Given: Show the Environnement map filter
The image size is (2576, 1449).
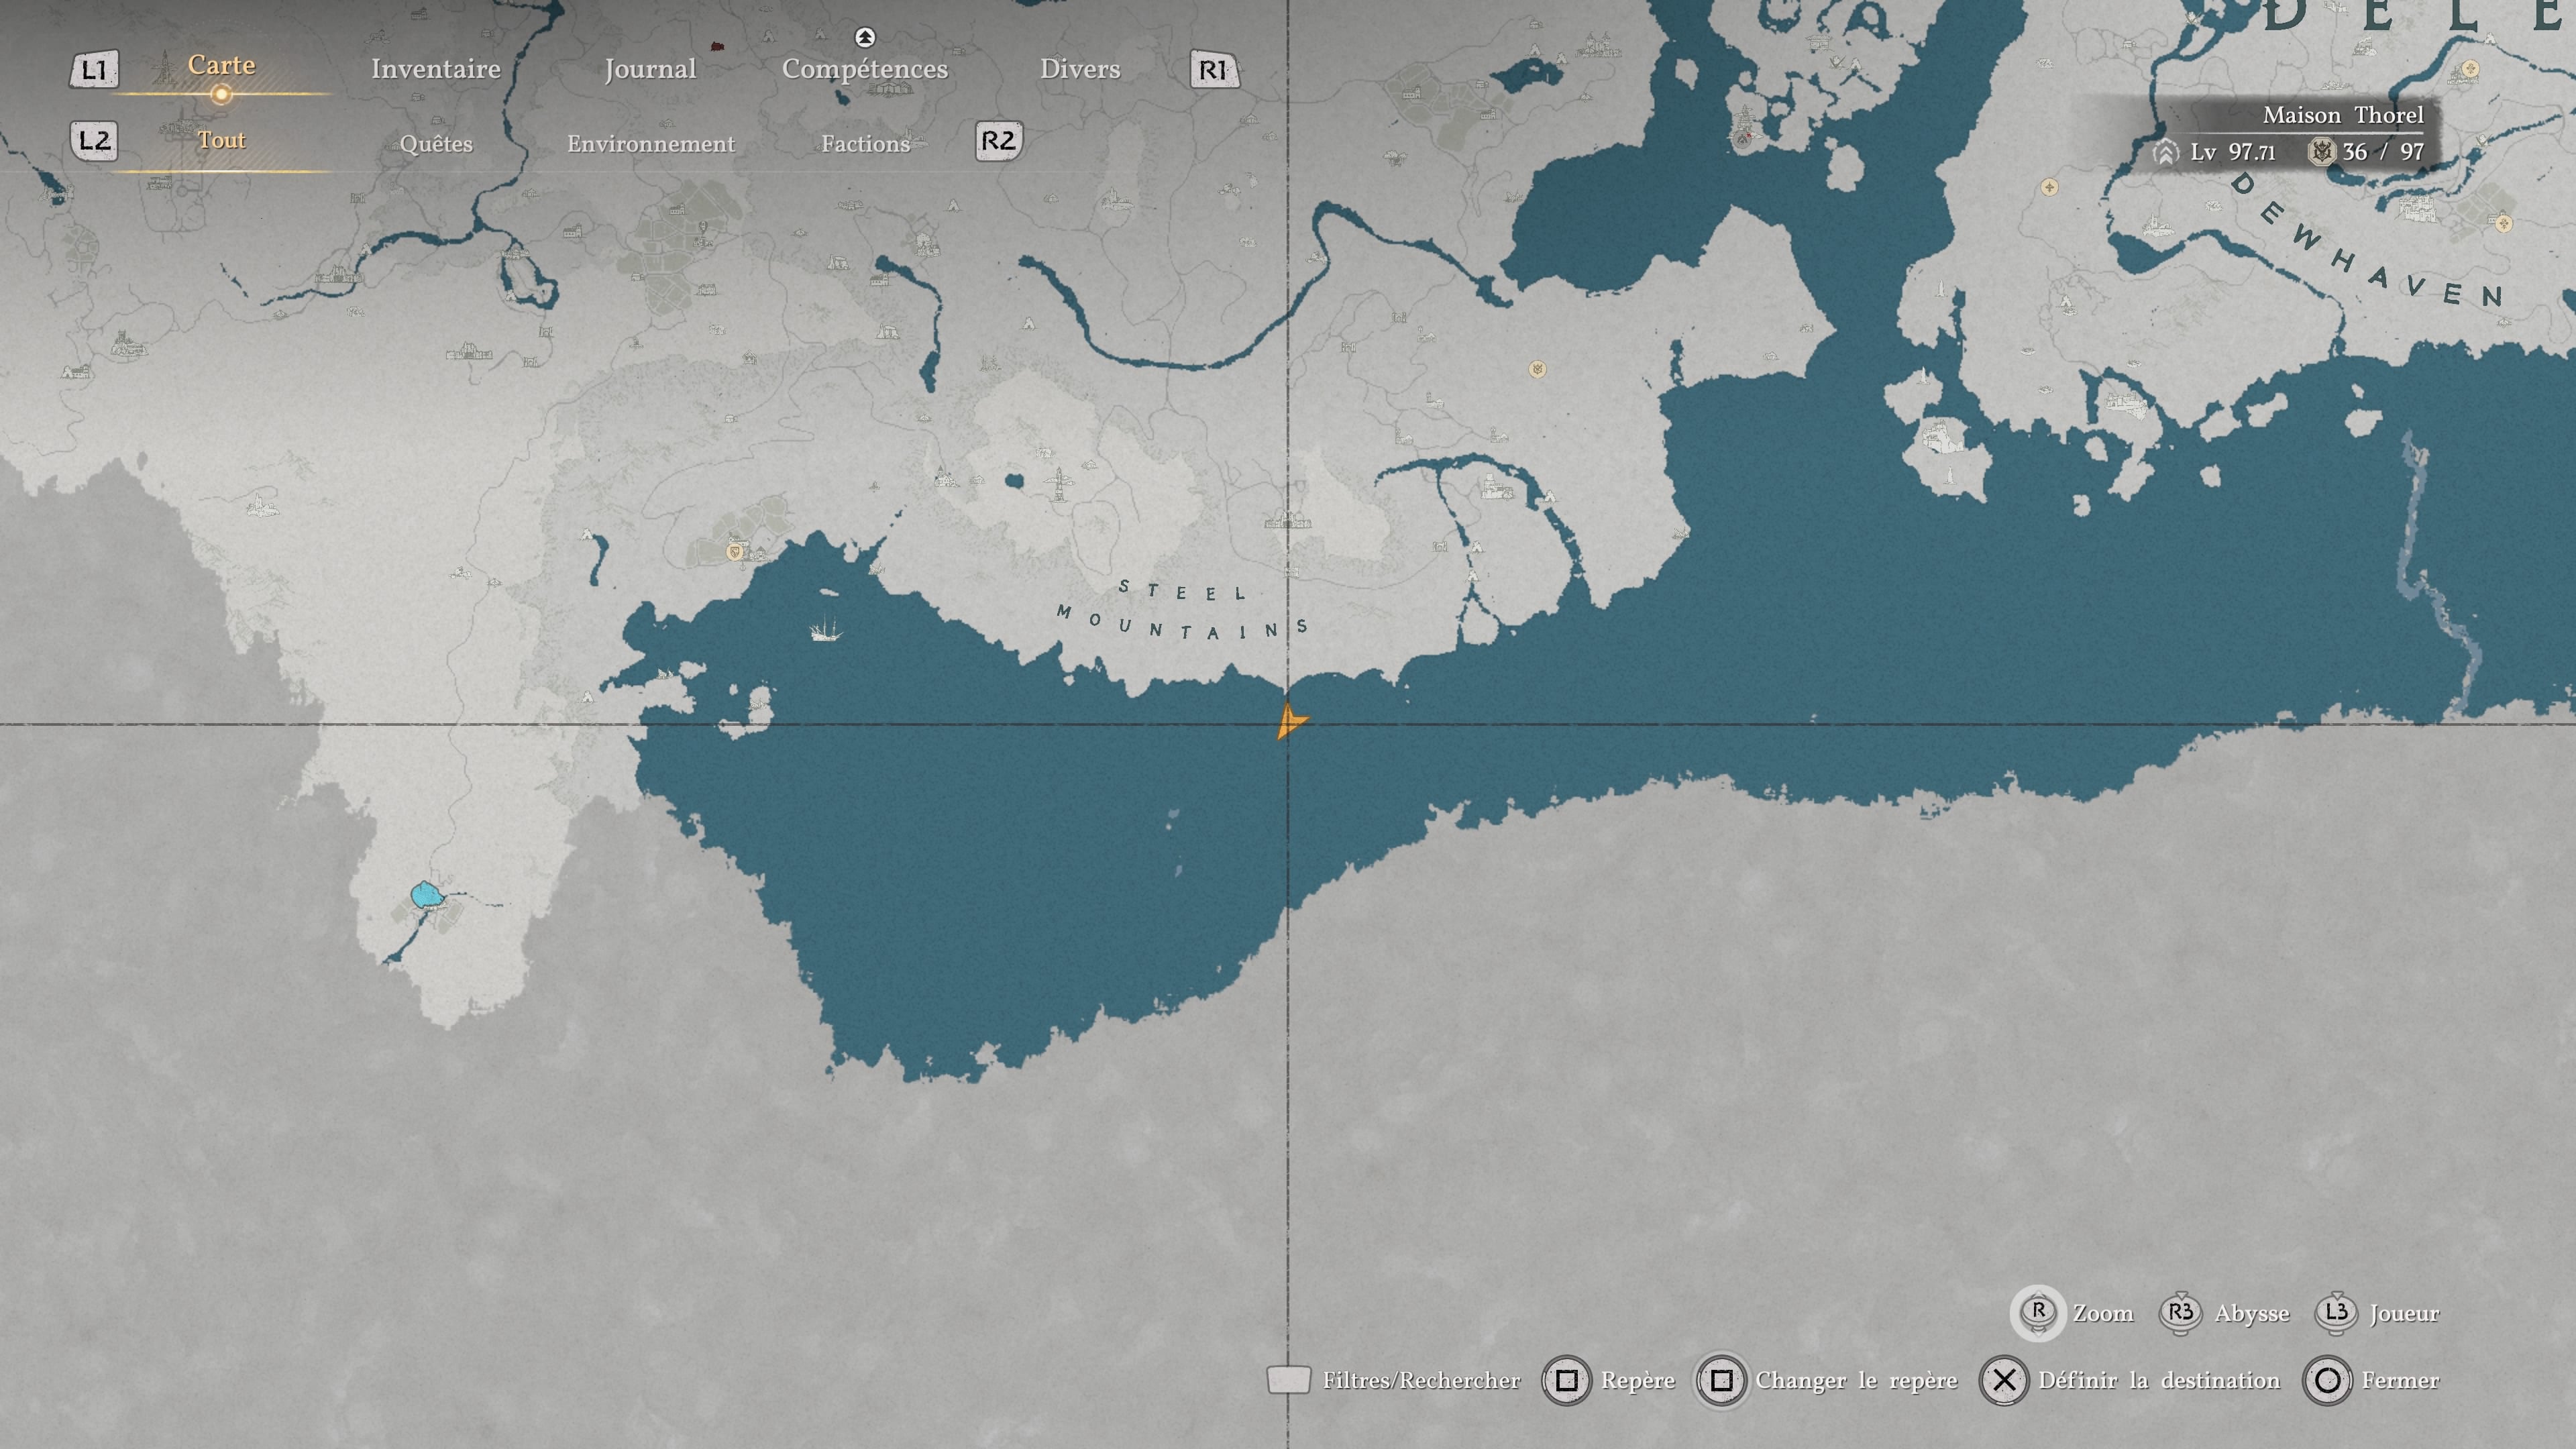Looking at the screenshot, I should 651,144.
